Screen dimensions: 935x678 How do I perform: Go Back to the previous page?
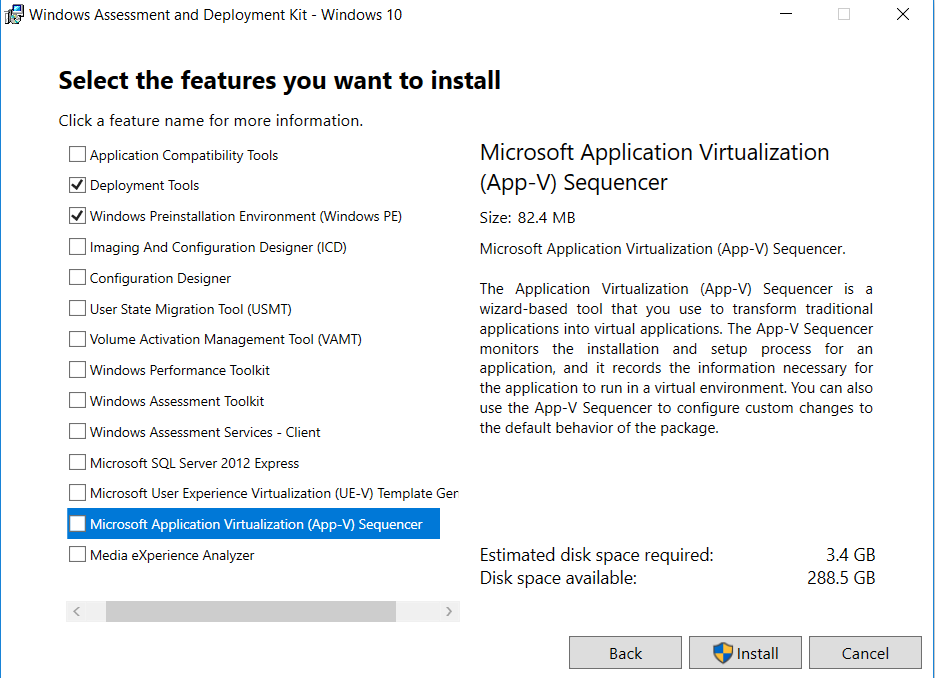point(625,653)
